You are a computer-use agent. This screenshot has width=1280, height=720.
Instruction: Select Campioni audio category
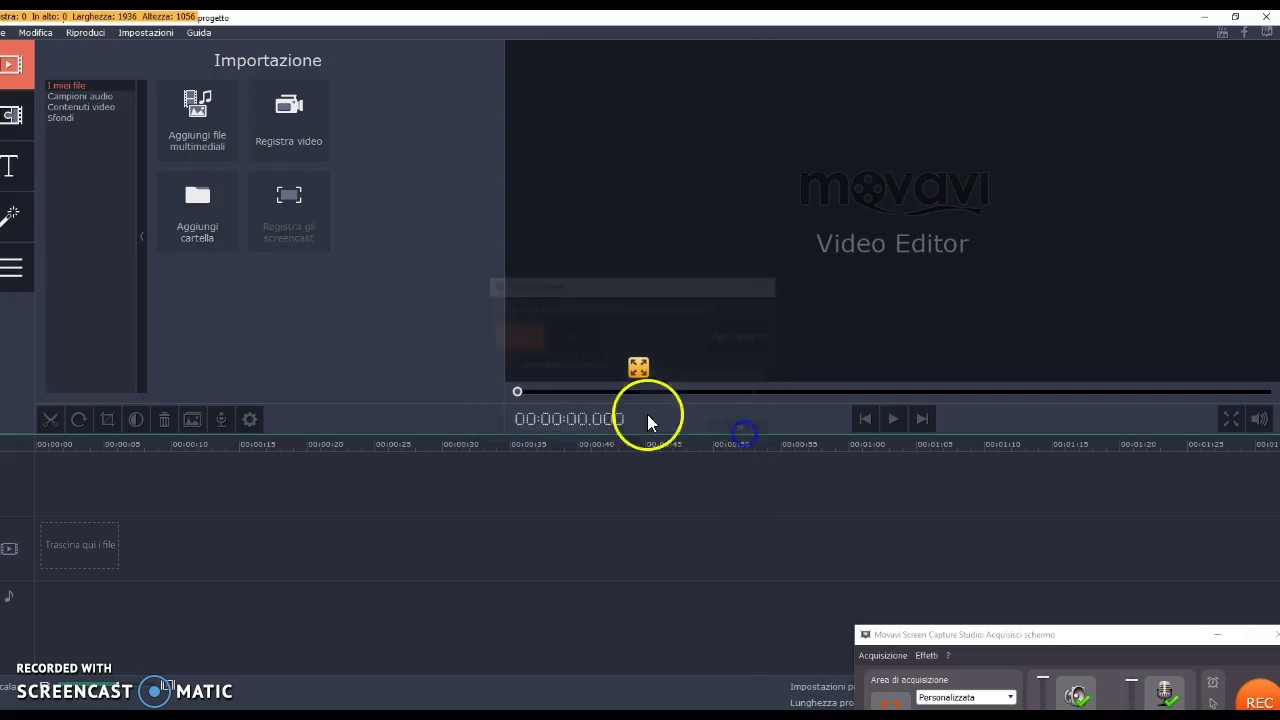[80, 96]
